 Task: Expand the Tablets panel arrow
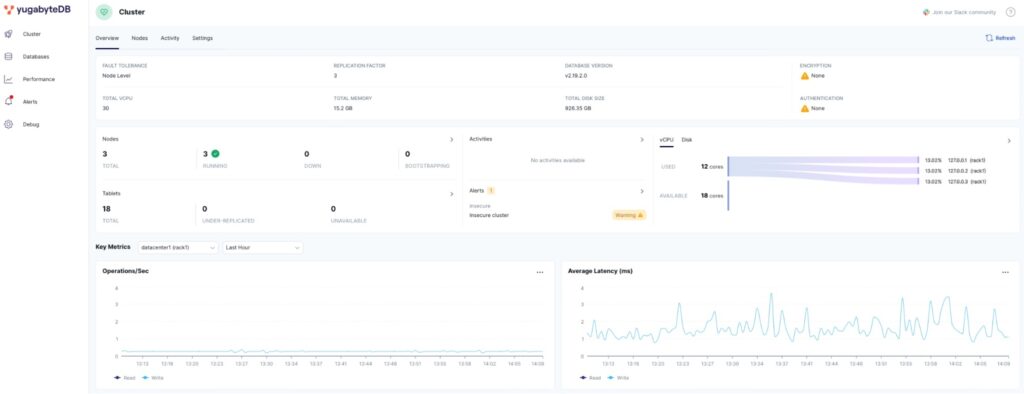(451, 194)
